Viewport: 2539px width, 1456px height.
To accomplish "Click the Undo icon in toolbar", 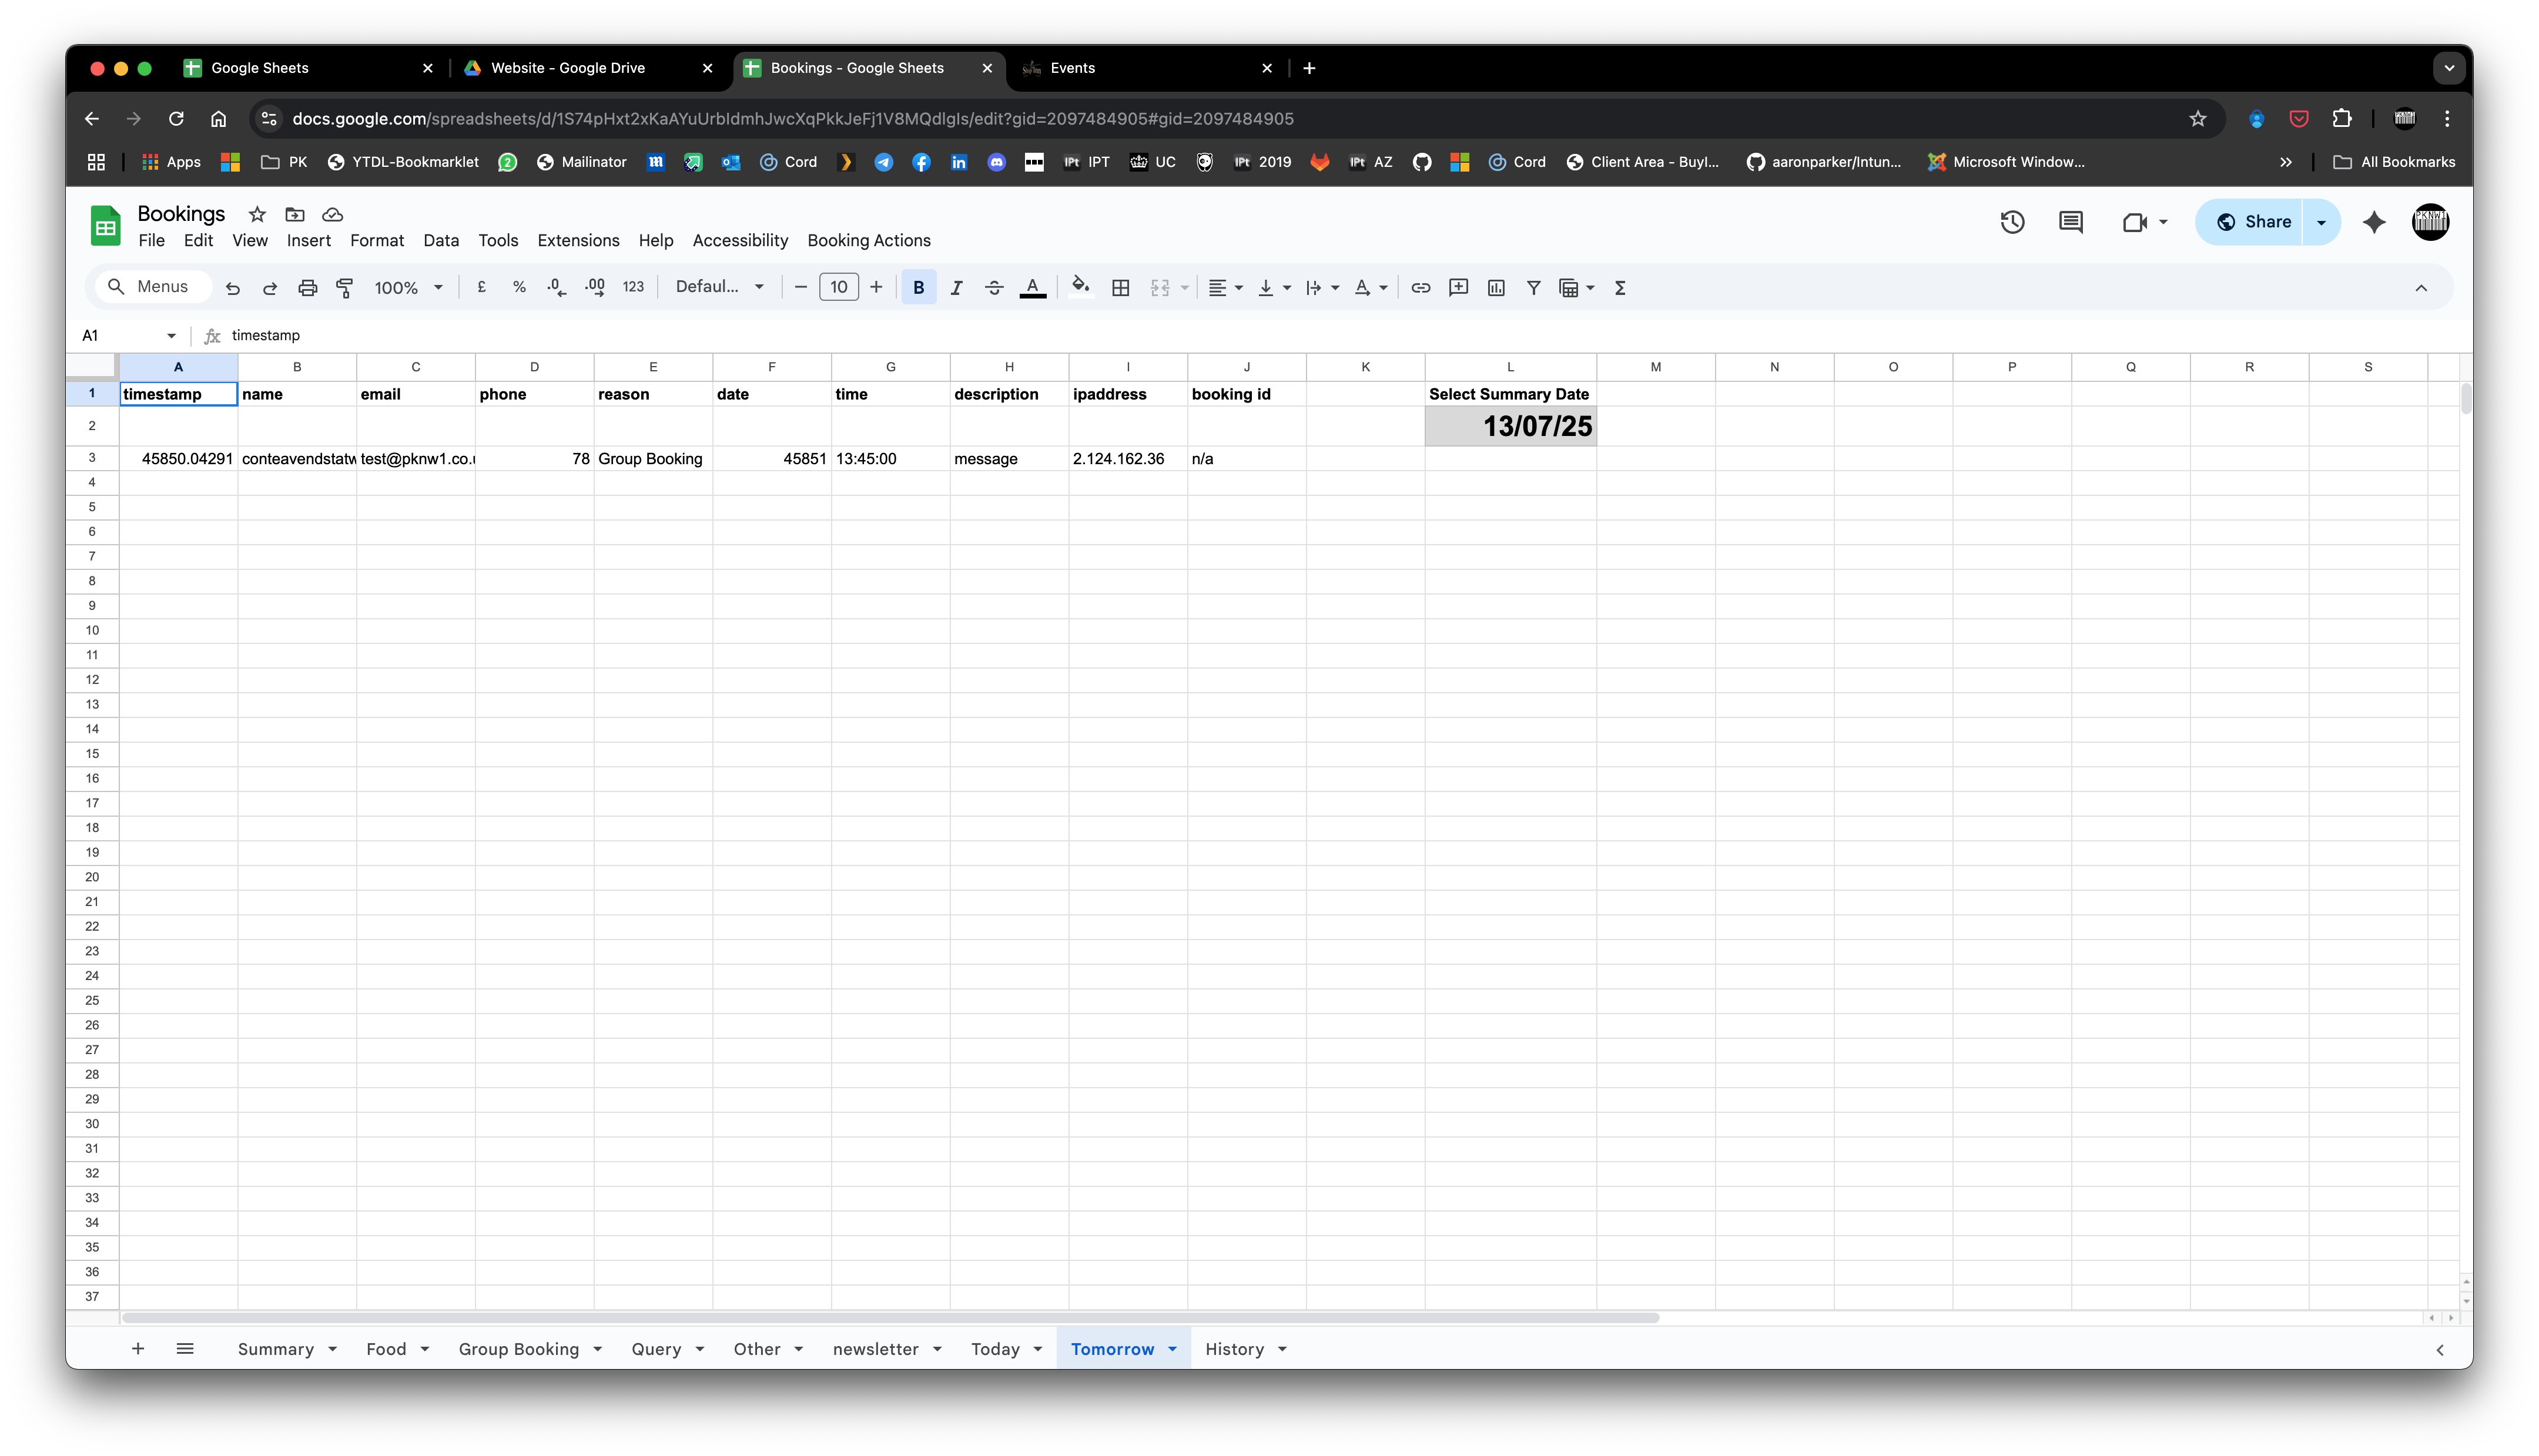I will [x=233, y=288].
